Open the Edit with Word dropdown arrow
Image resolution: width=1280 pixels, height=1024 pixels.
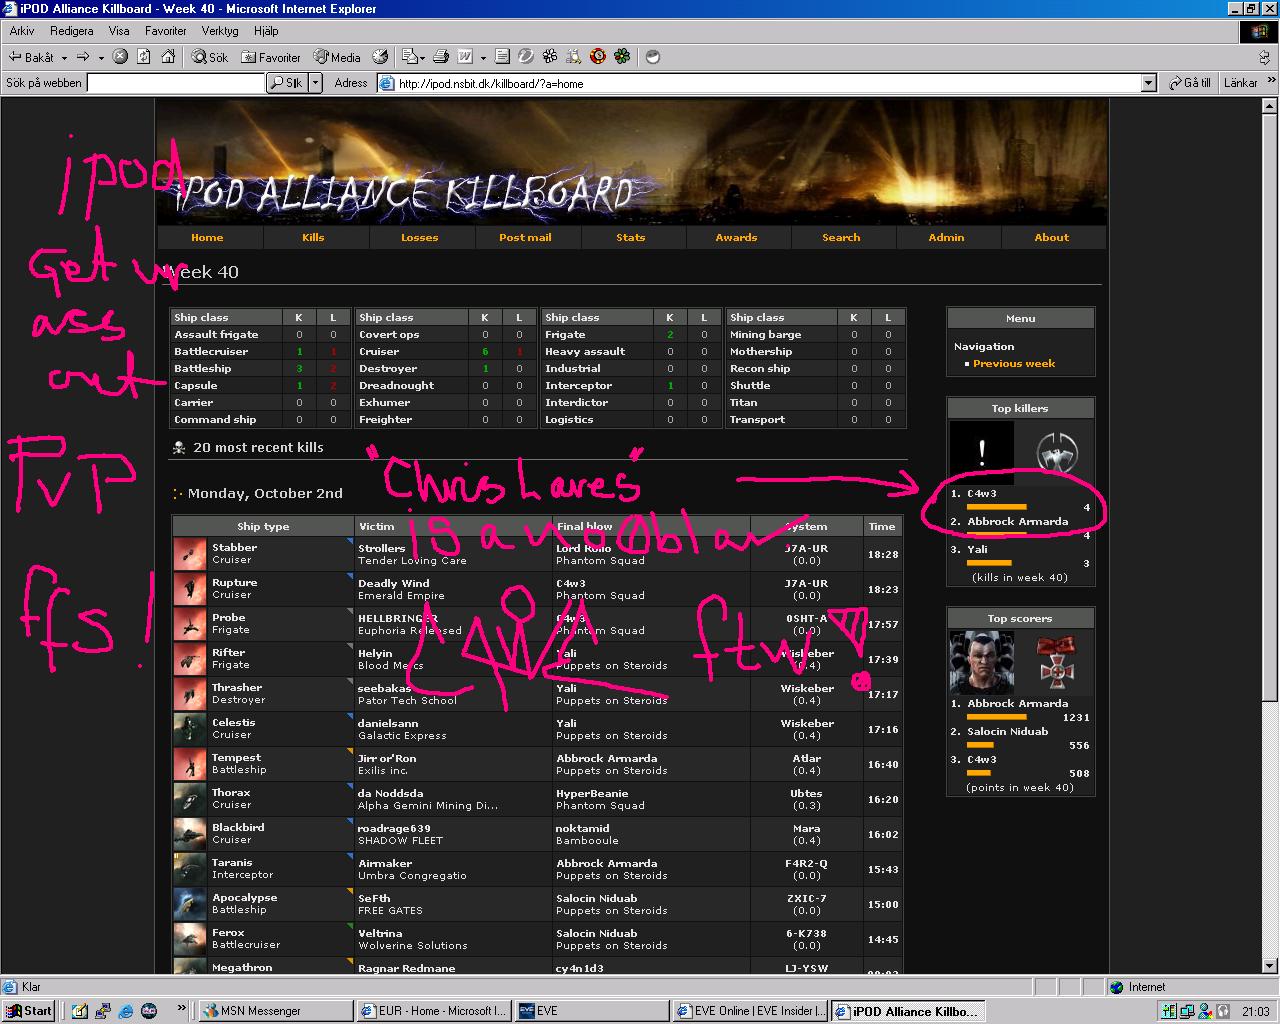pos(482,58)
